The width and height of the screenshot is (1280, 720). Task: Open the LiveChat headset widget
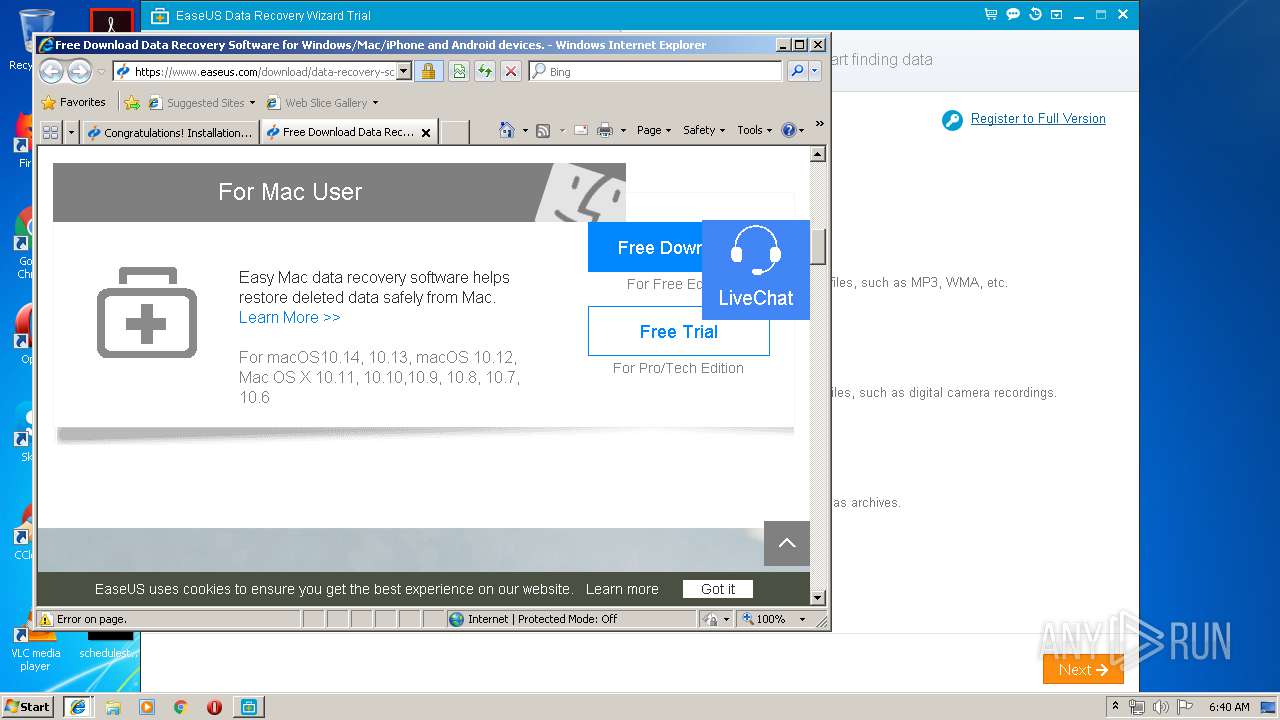(756, 270)
